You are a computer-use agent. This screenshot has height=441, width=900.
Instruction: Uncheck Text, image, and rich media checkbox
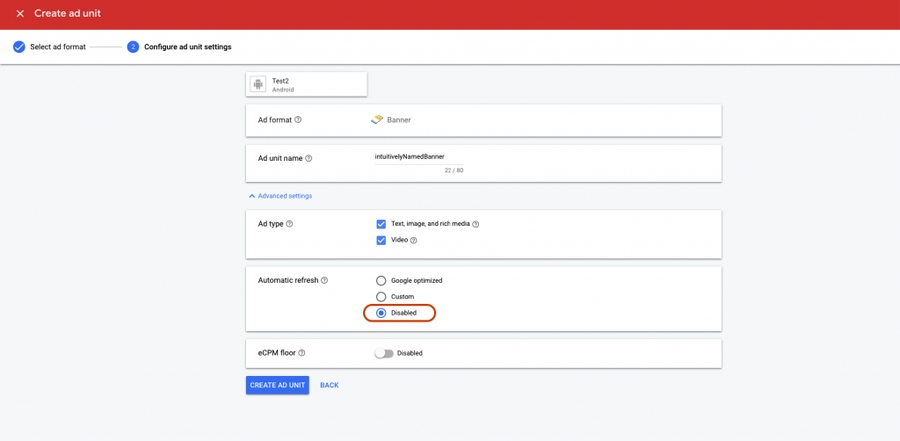tap(381, 224)
